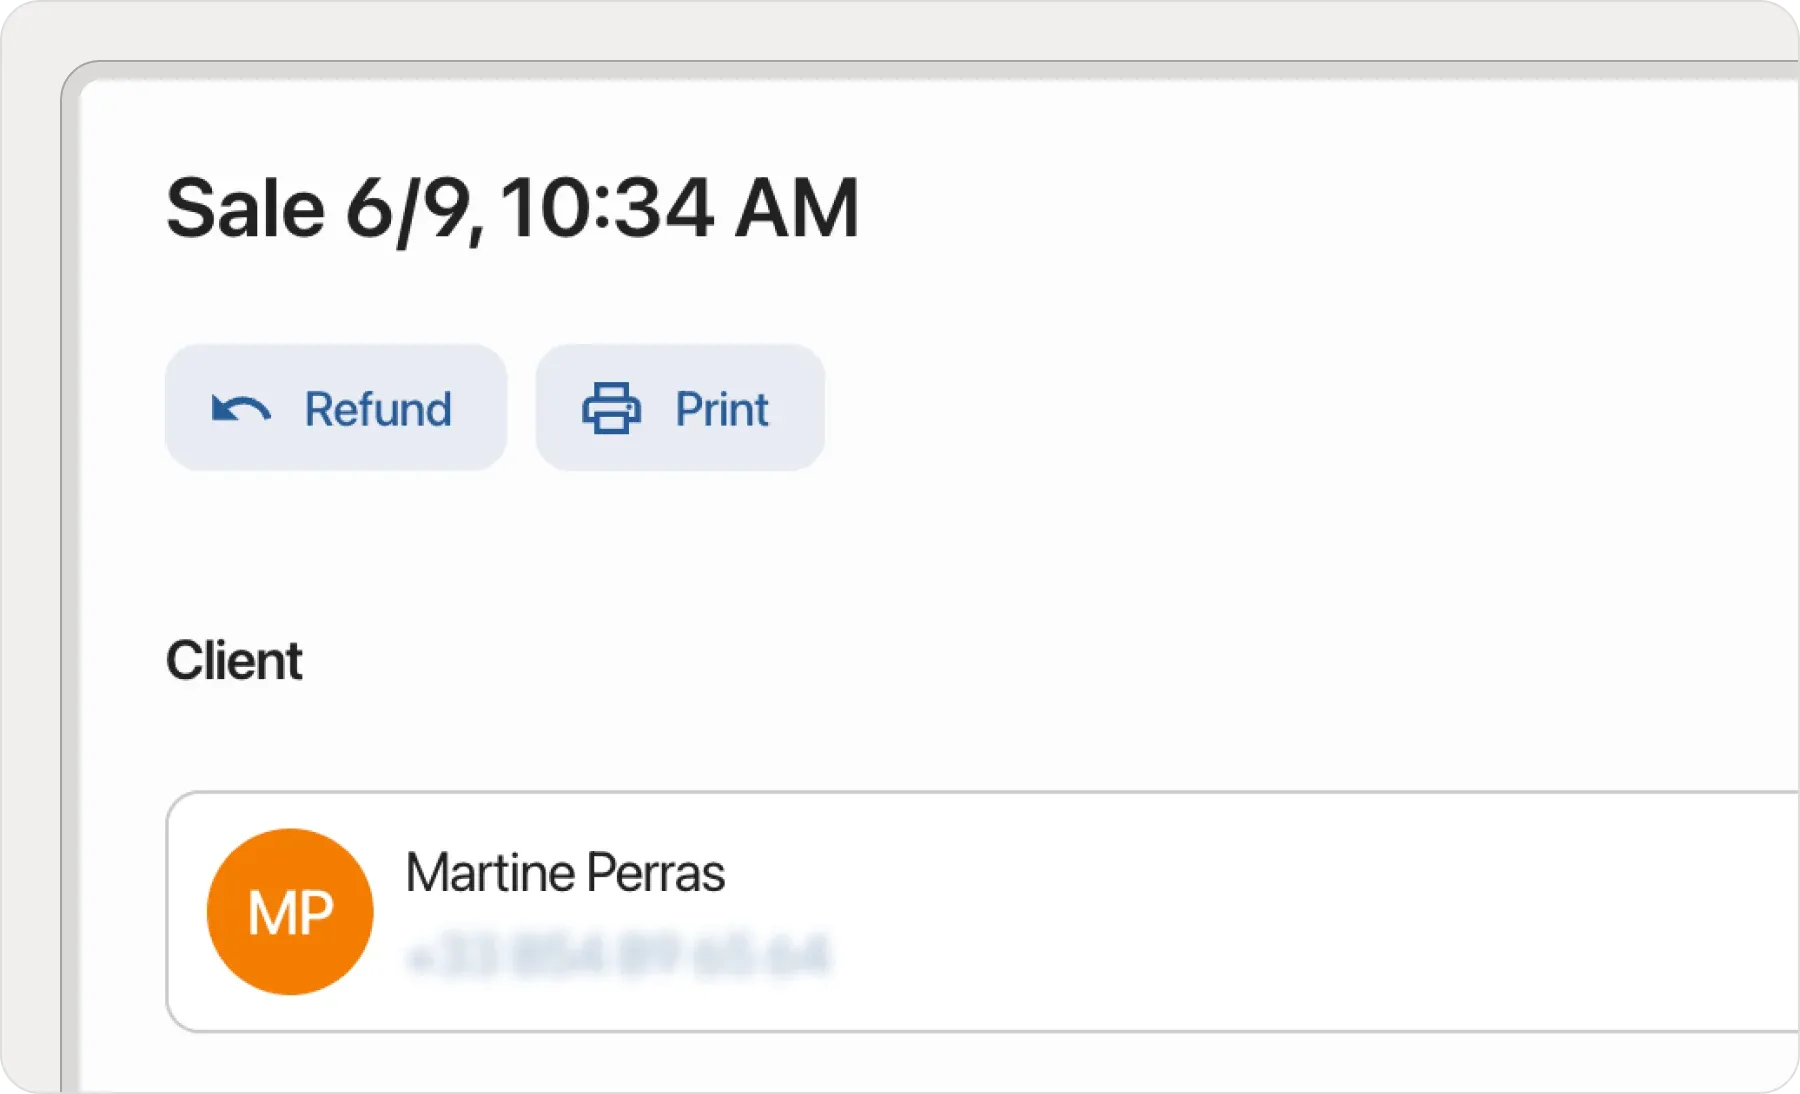Click the 6/9 date in the title

coord(411,209)
